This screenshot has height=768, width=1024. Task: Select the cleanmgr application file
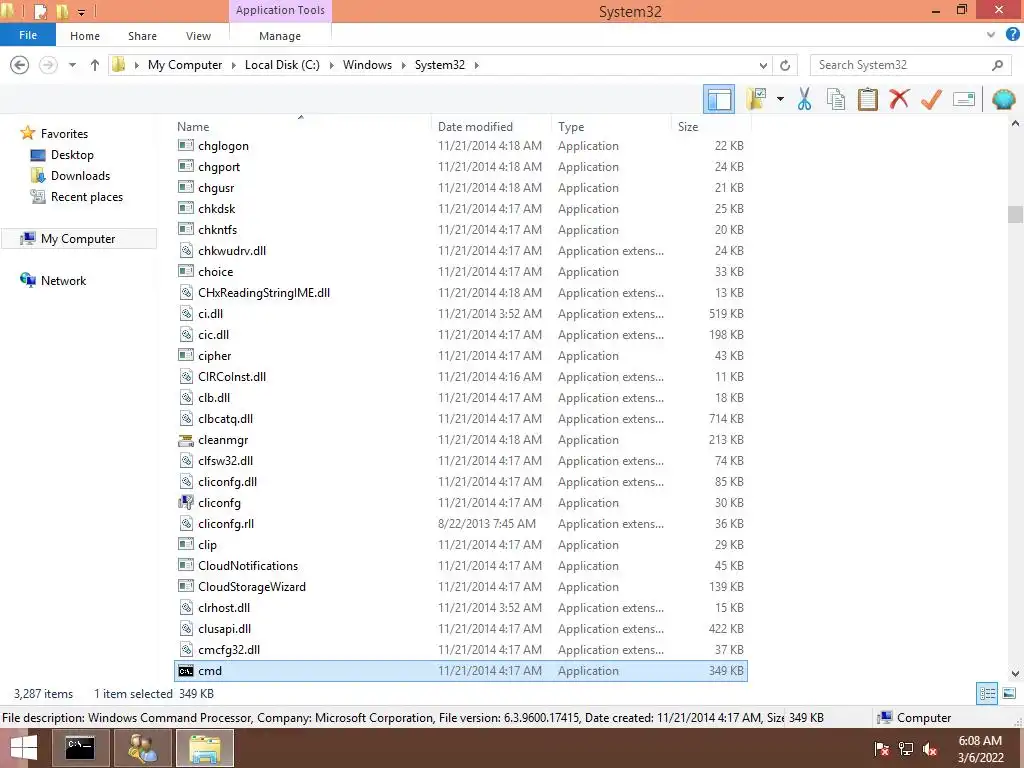pos(460,440)
